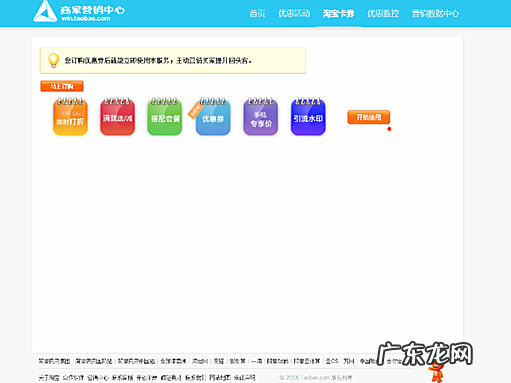The height and width of the screenshot is (383, 511).
Task: Click the orange 马上订购 button
Action: click(x=62, y=86)
